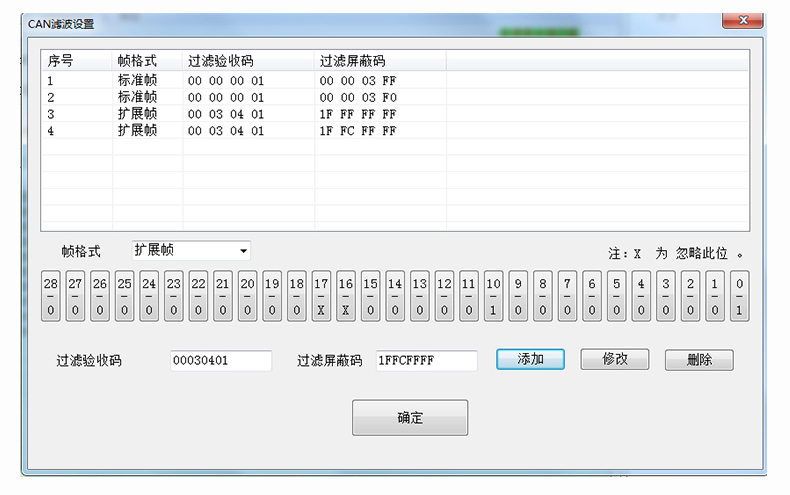790x495 pixels.
Task: Toggle filter bit 22 button
Action: point(199,296)
